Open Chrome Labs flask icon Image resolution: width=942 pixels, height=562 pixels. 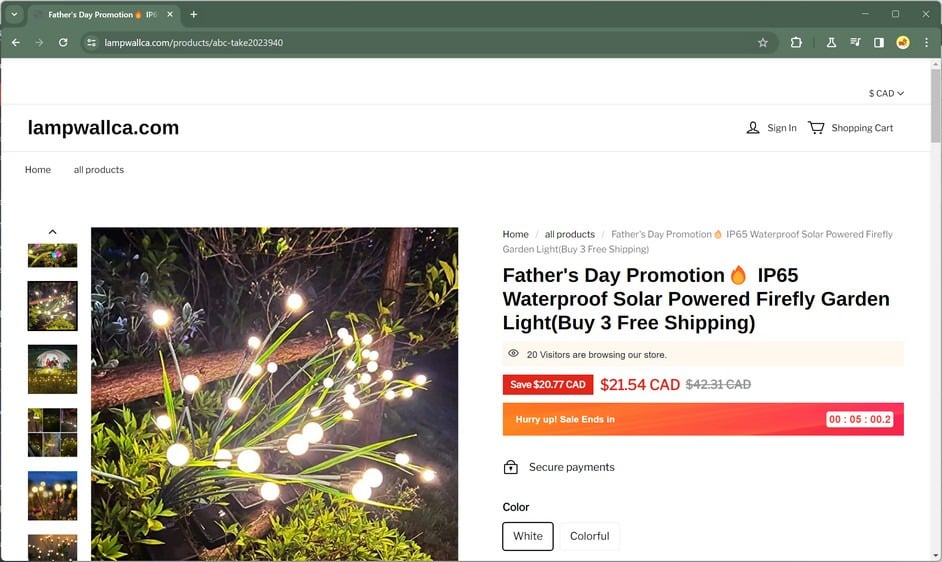831,43
